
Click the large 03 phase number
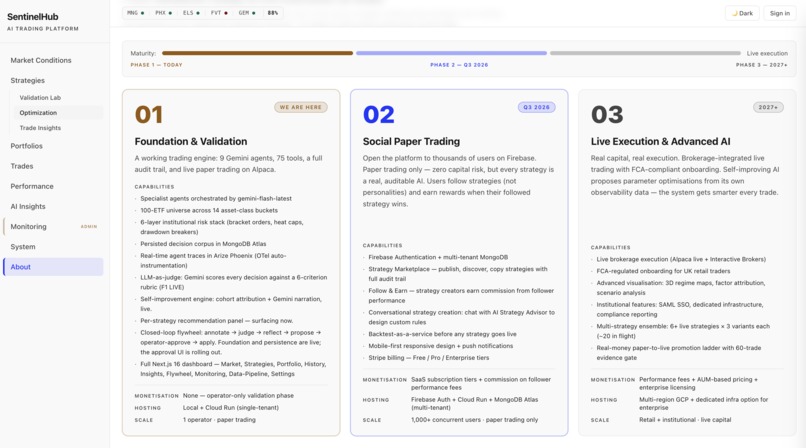(x=607, y=115)
